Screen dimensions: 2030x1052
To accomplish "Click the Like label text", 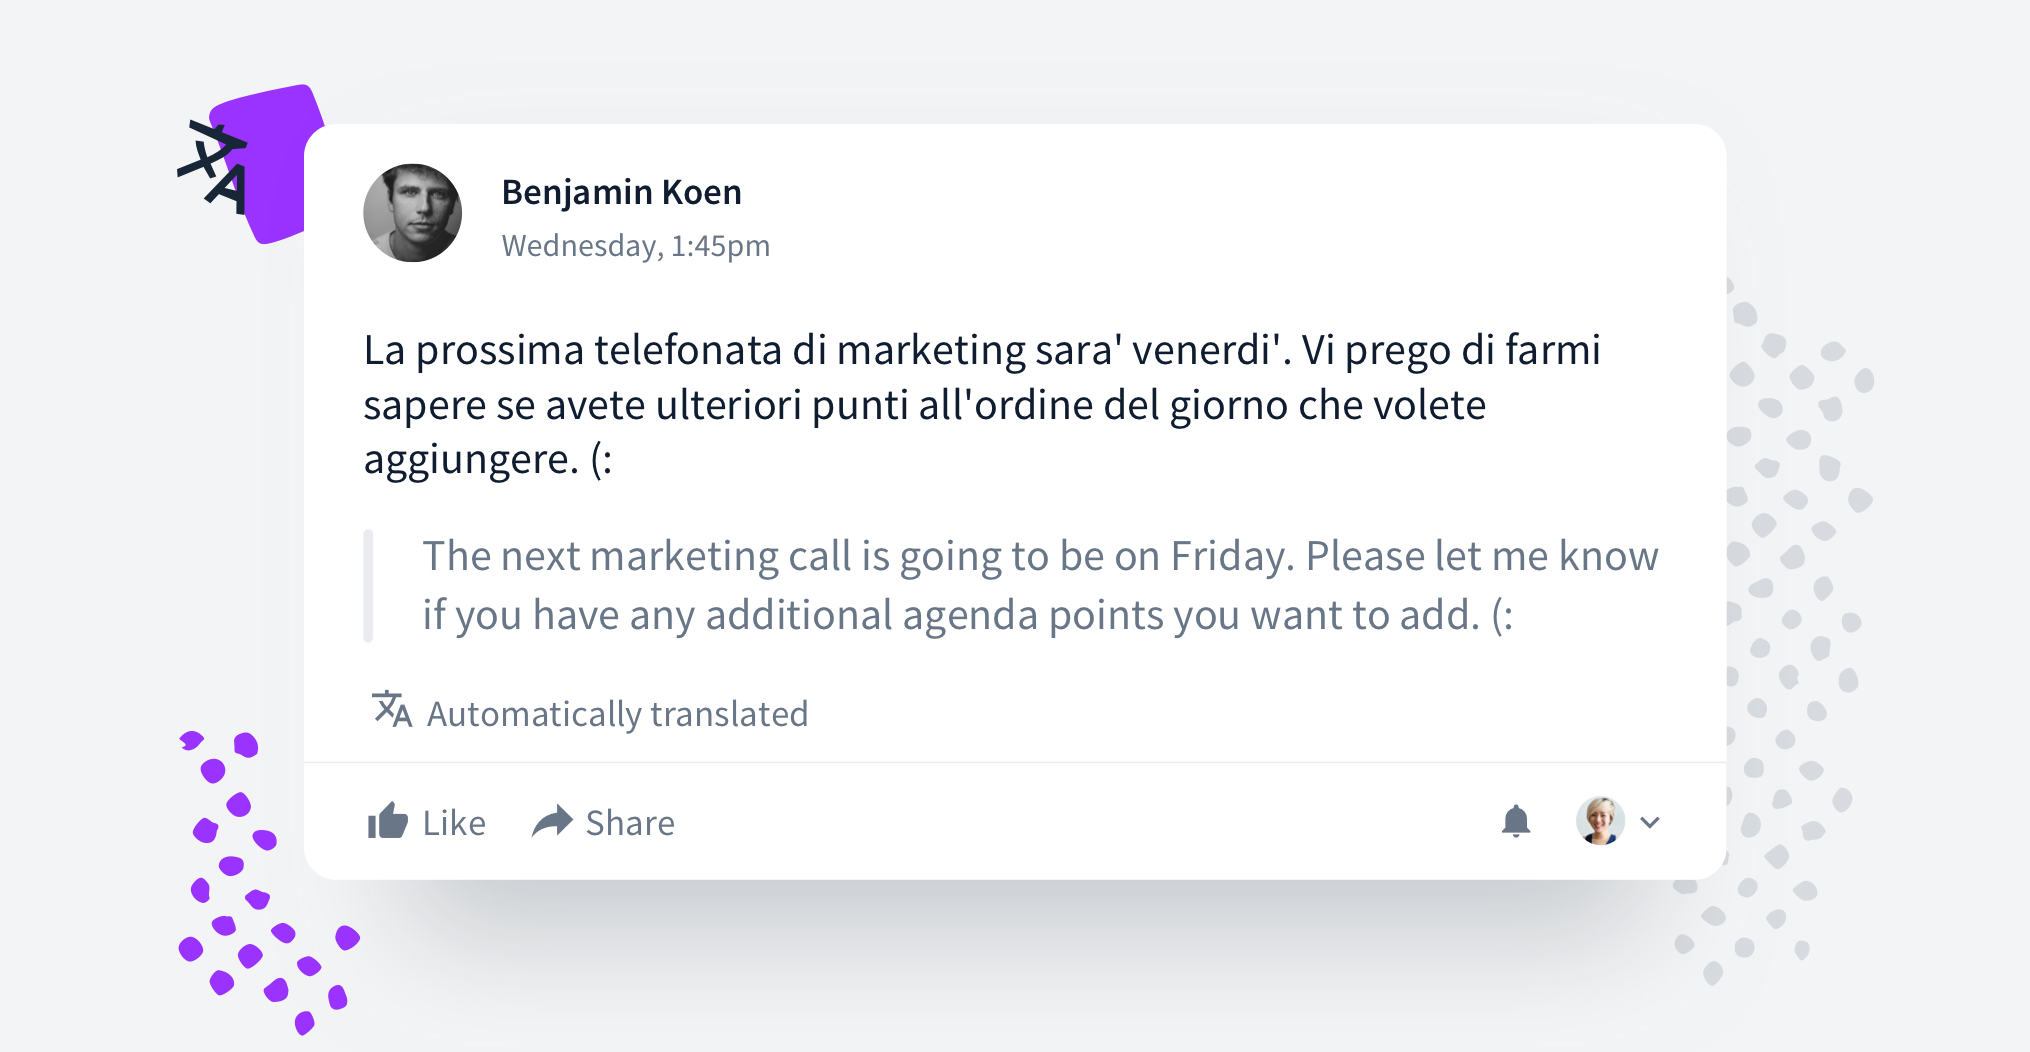I will [x=454, y=823].
